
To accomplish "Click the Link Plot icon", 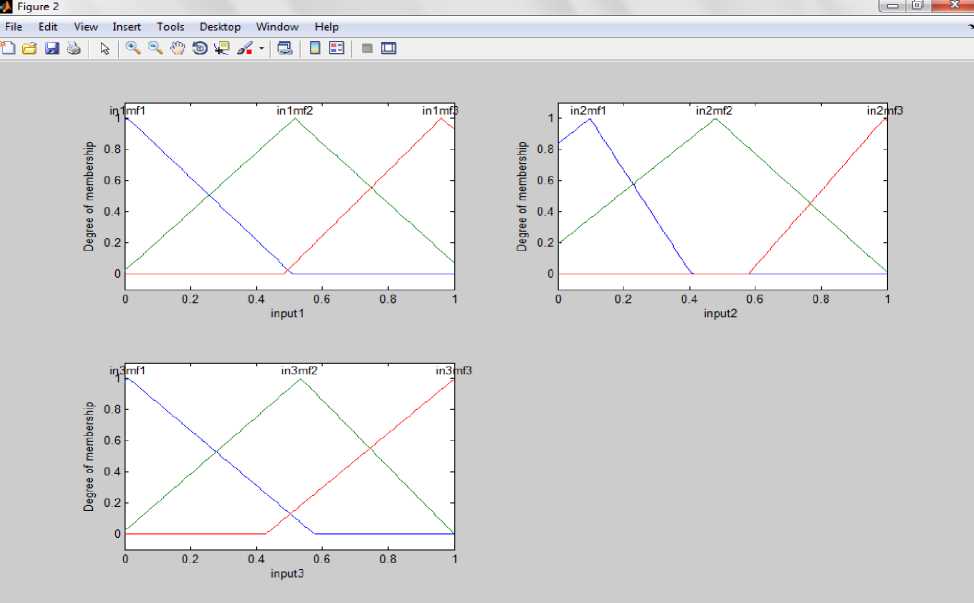I will coord(285,48).
